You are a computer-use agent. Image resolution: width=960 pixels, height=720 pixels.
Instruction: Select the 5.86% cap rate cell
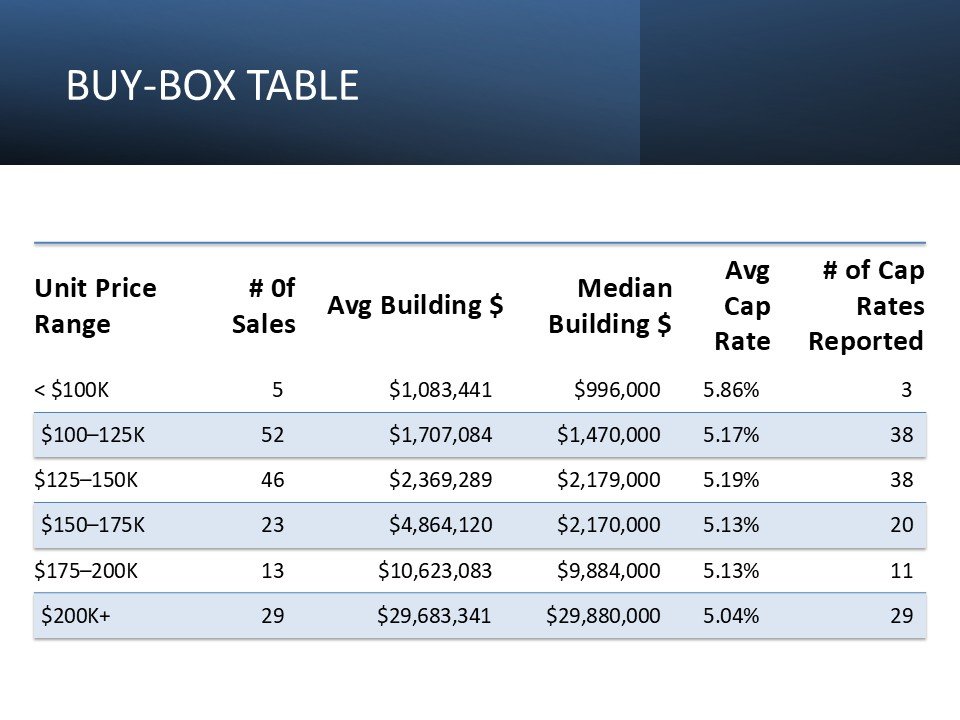[x=731, y=389]
